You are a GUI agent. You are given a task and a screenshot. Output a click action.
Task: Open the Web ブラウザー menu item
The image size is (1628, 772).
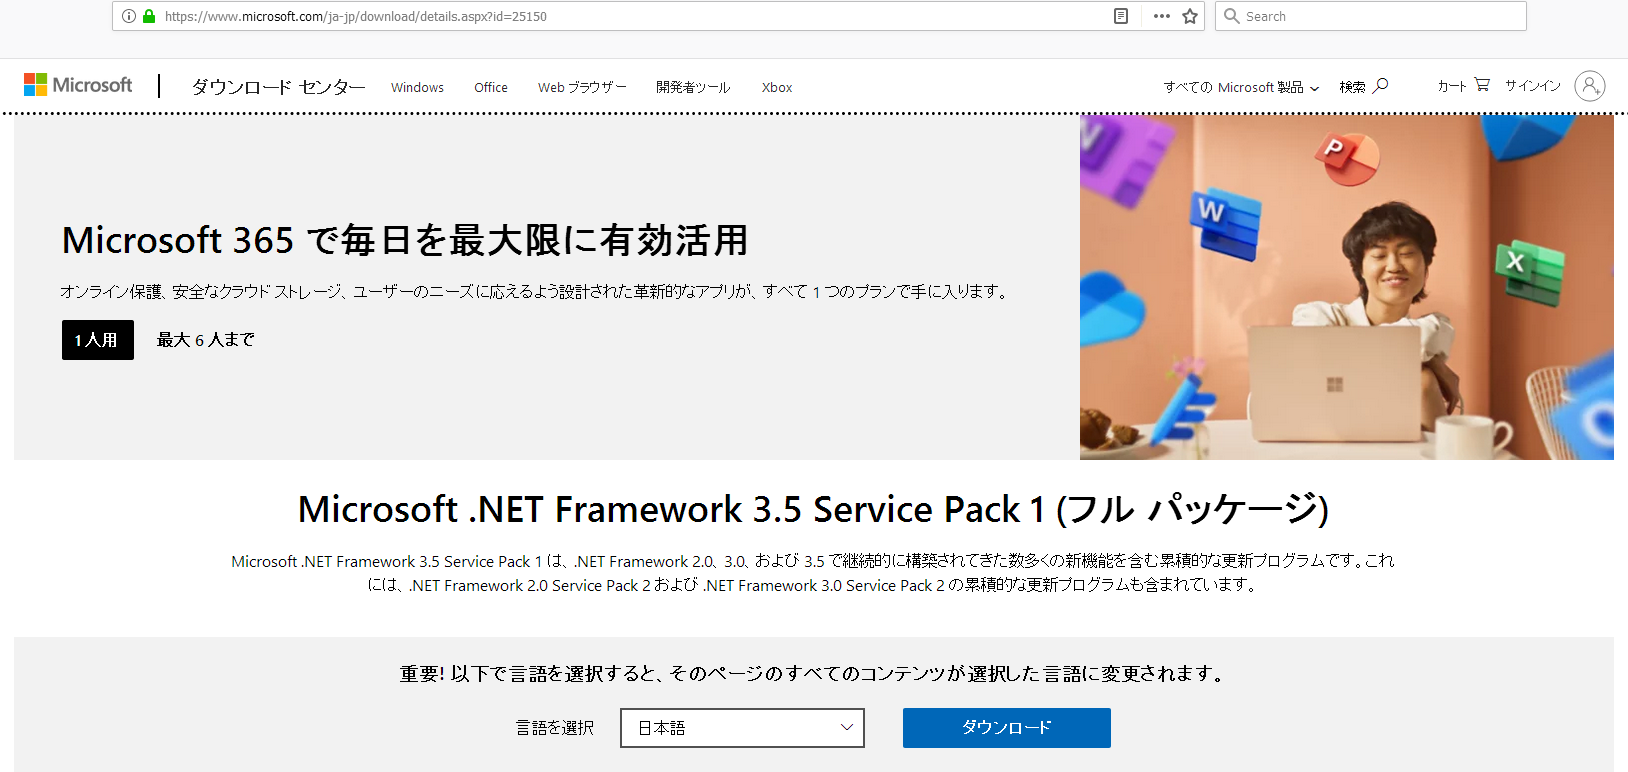(582, 87)
